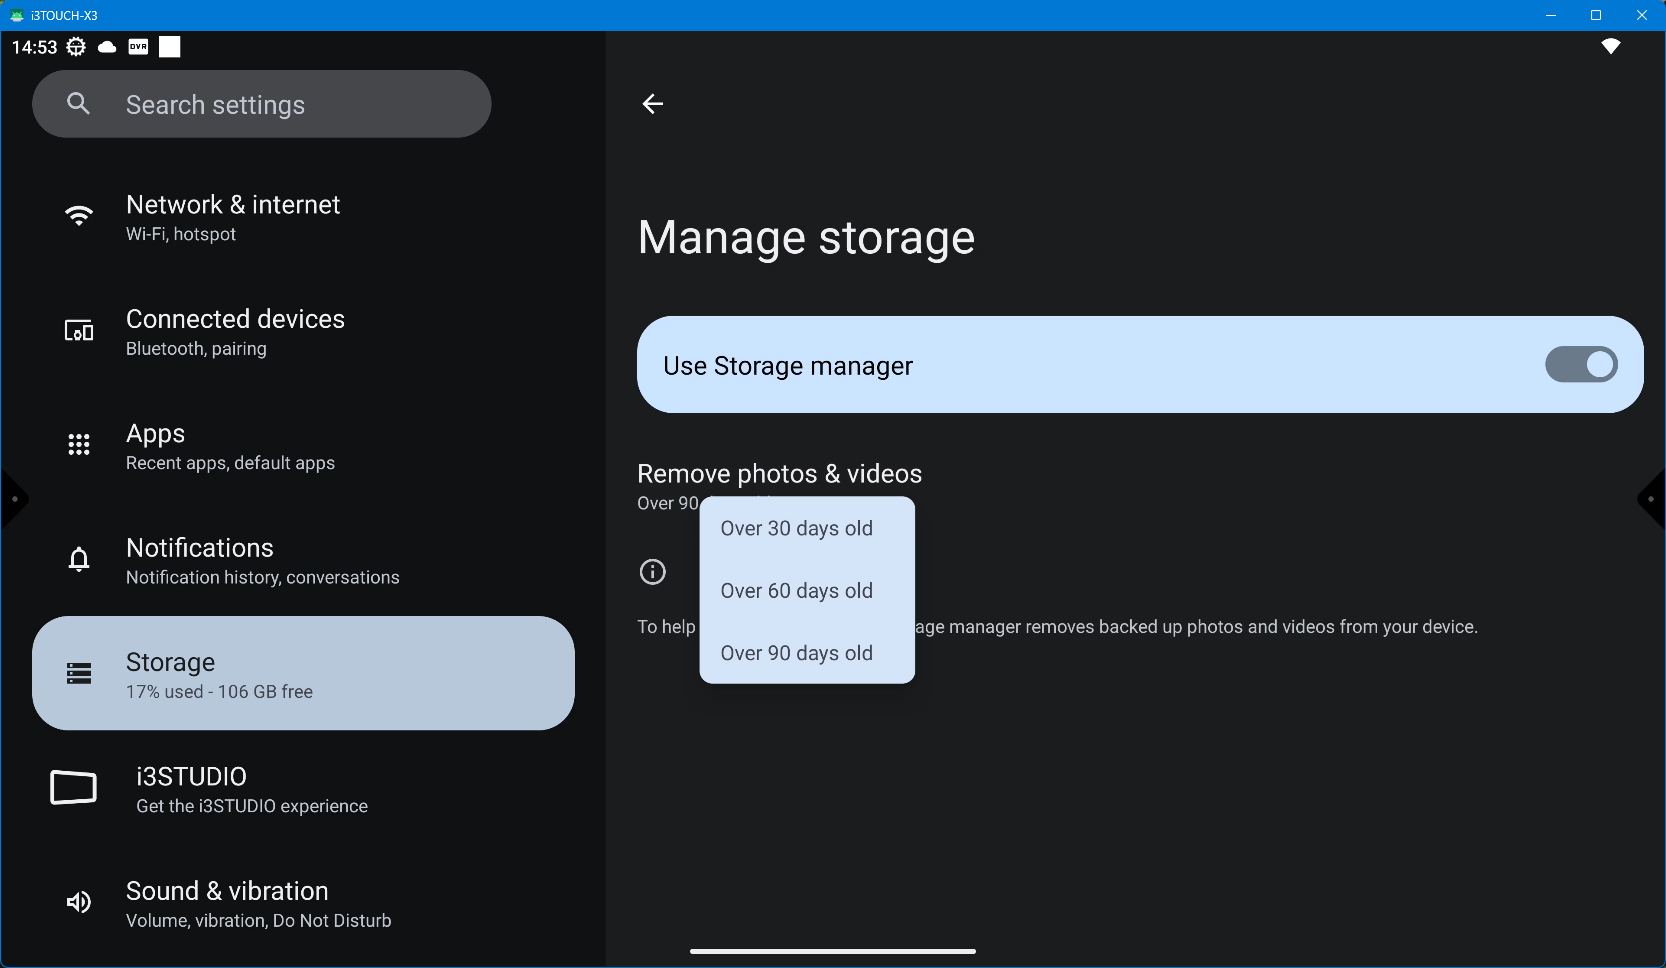Click the right-edge side panel handle

[x=1651, y=499]
